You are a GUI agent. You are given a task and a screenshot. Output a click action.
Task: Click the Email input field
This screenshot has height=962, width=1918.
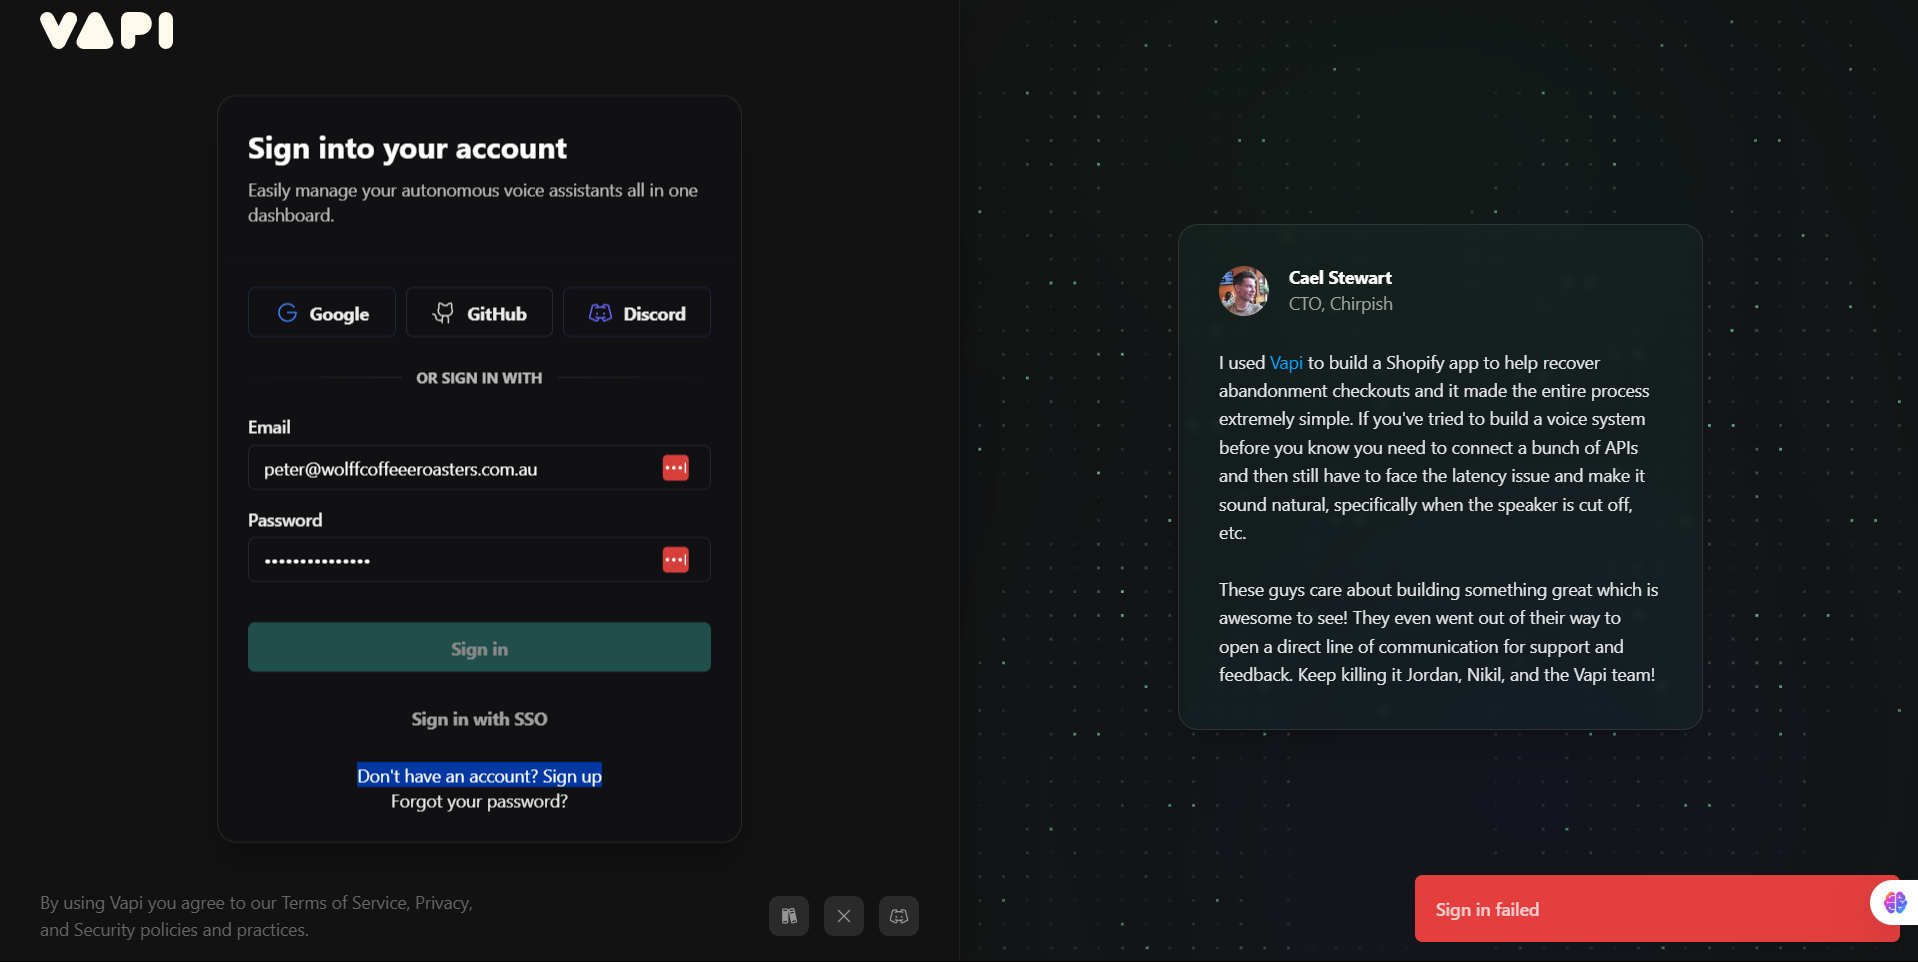[x=479, y=468]
